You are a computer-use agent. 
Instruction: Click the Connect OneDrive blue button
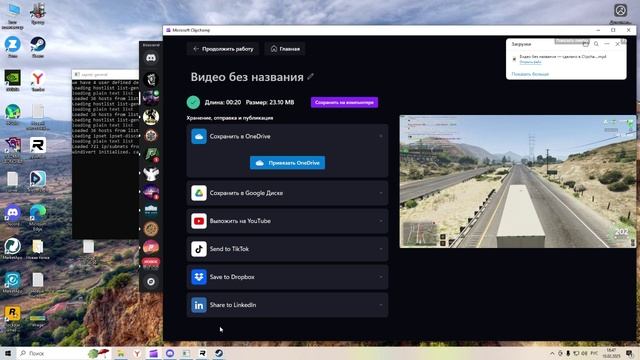click(x=287, y=163)
